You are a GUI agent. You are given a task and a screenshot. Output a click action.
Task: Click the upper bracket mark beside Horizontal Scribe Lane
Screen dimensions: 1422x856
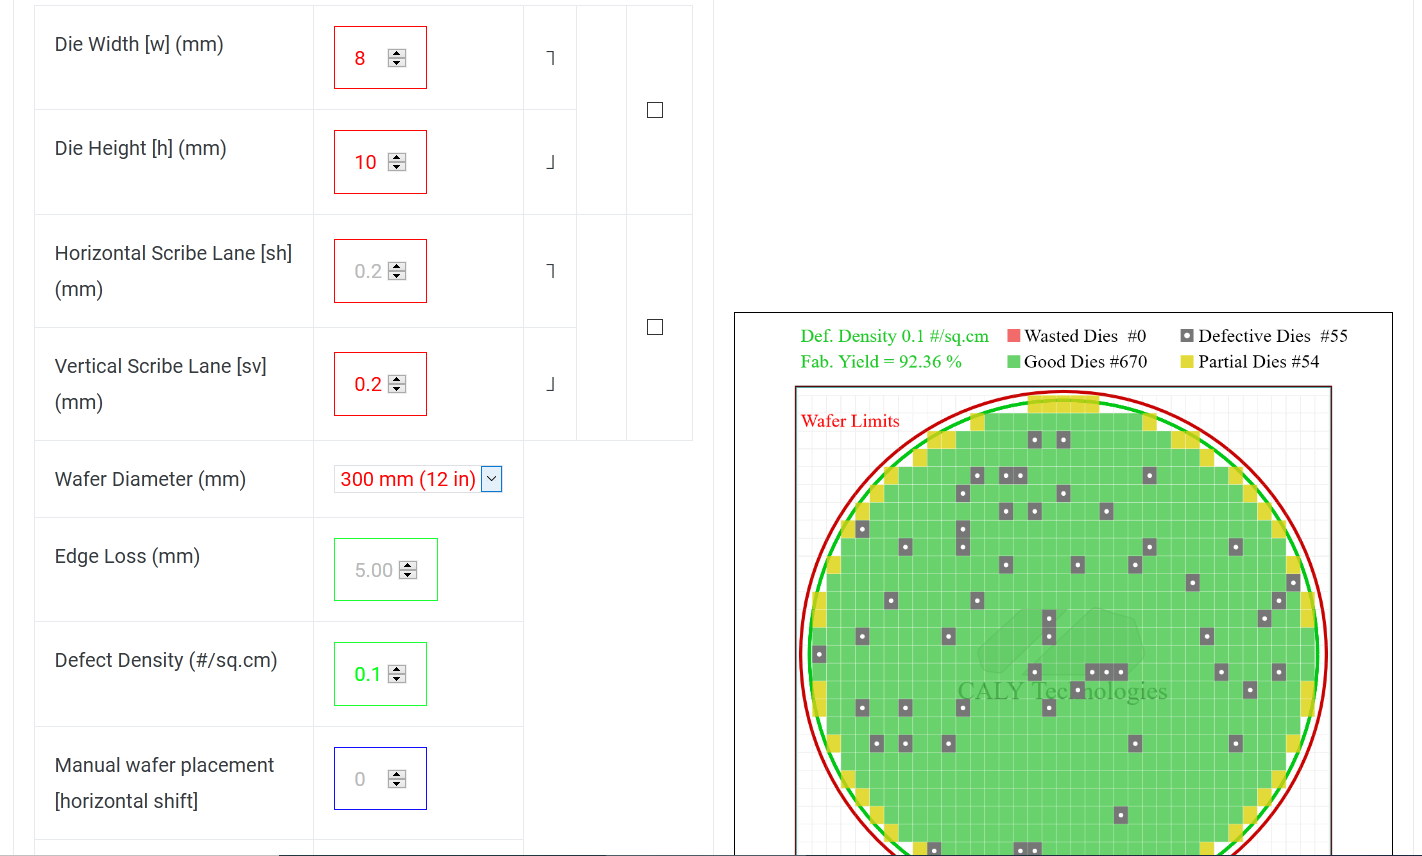click(550, 271)
